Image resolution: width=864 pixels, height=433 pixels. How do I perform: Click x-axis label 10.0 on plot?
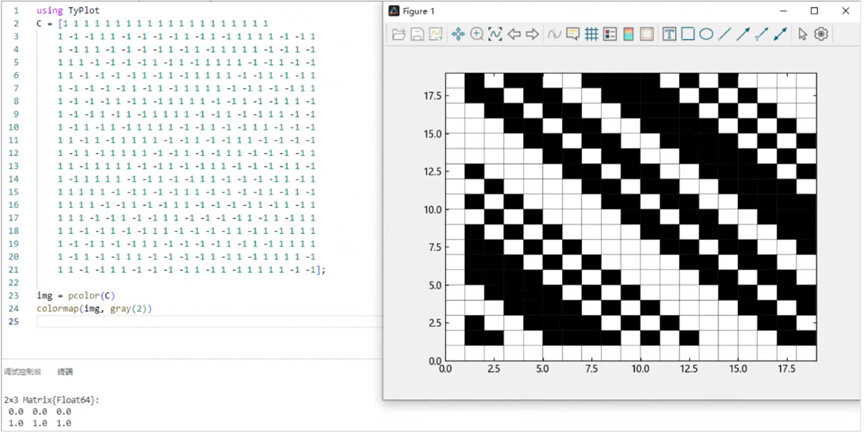tap(640, 369)
